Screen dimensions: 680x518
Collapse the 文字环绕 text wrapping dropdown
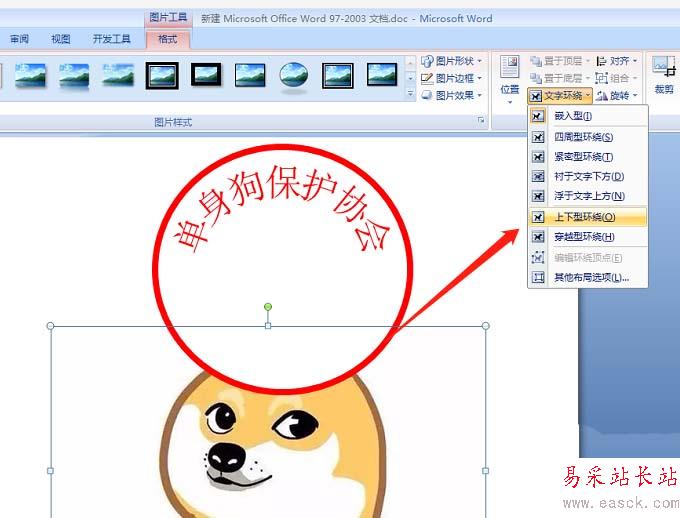(560, 95)
